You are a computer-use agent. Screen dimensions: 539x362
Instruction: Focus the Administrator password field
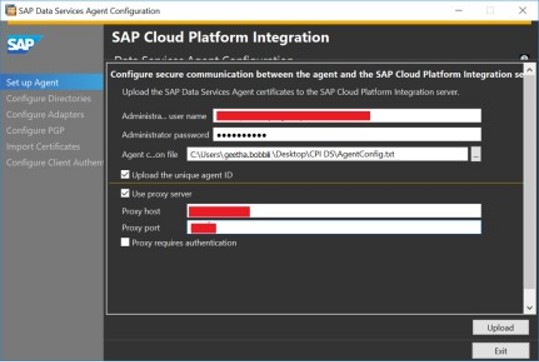tap(347, 134)
